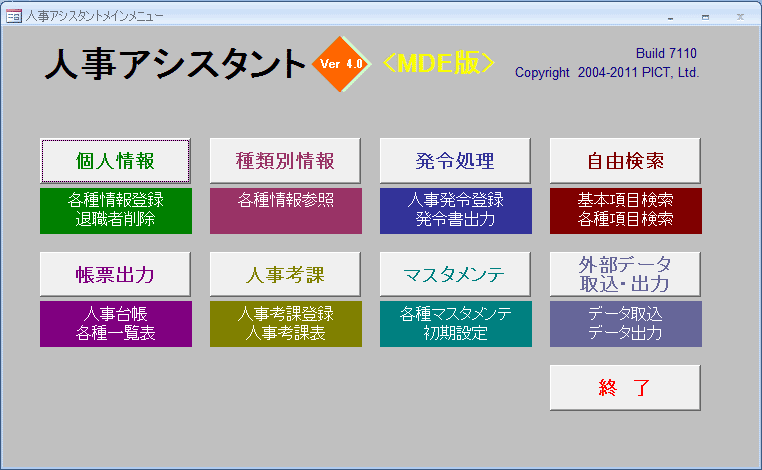Click the olive 人事考課登録 人事考課表 panel
The height and width of the screenshot is (470, 762).
tap(285, 323)
